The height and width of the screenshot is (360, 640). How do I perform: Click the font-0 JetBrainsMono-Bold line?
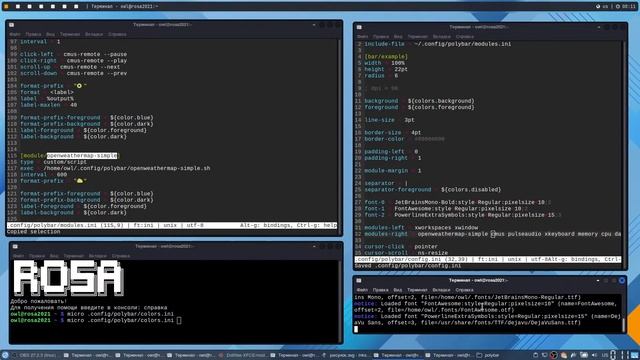(x=458, y=202)
